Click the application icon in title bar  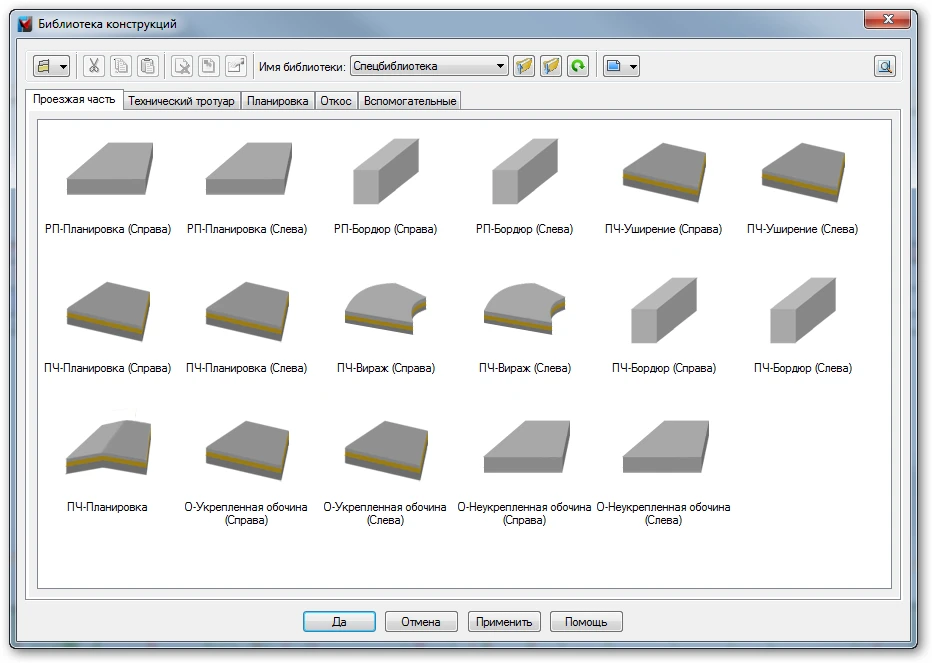[x=24, y=24]
